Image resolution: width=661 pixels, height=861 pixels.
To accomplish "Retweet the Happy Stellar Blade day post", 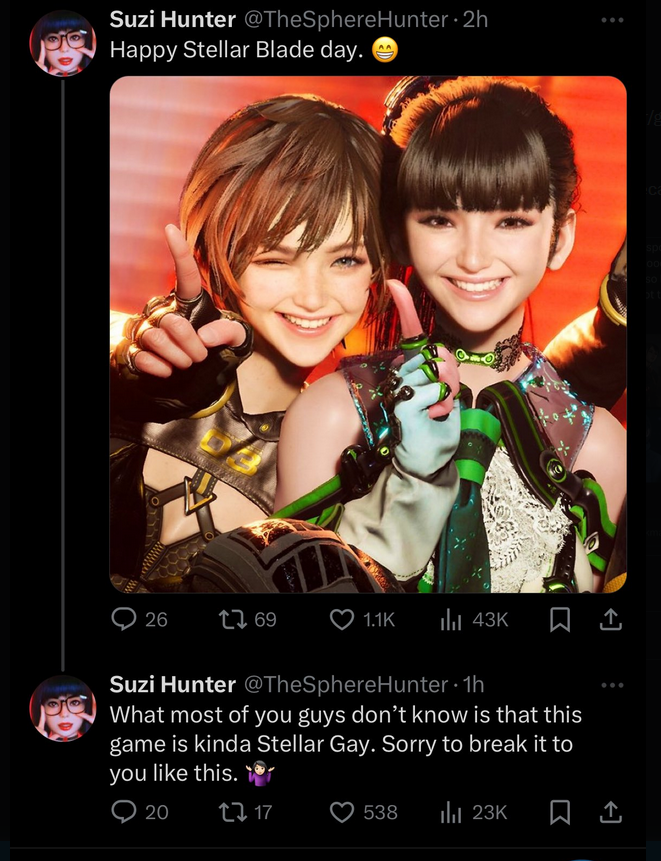I will 247,620.
